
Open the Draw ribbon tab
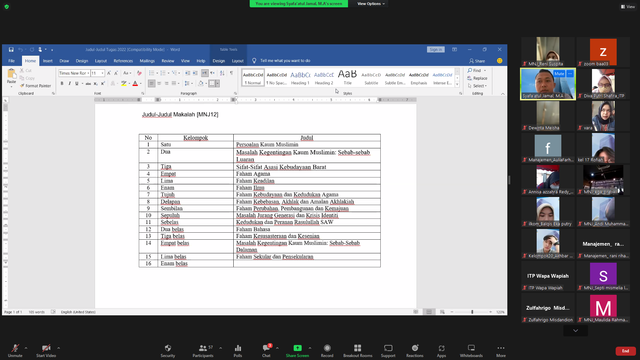pos(64,61)
